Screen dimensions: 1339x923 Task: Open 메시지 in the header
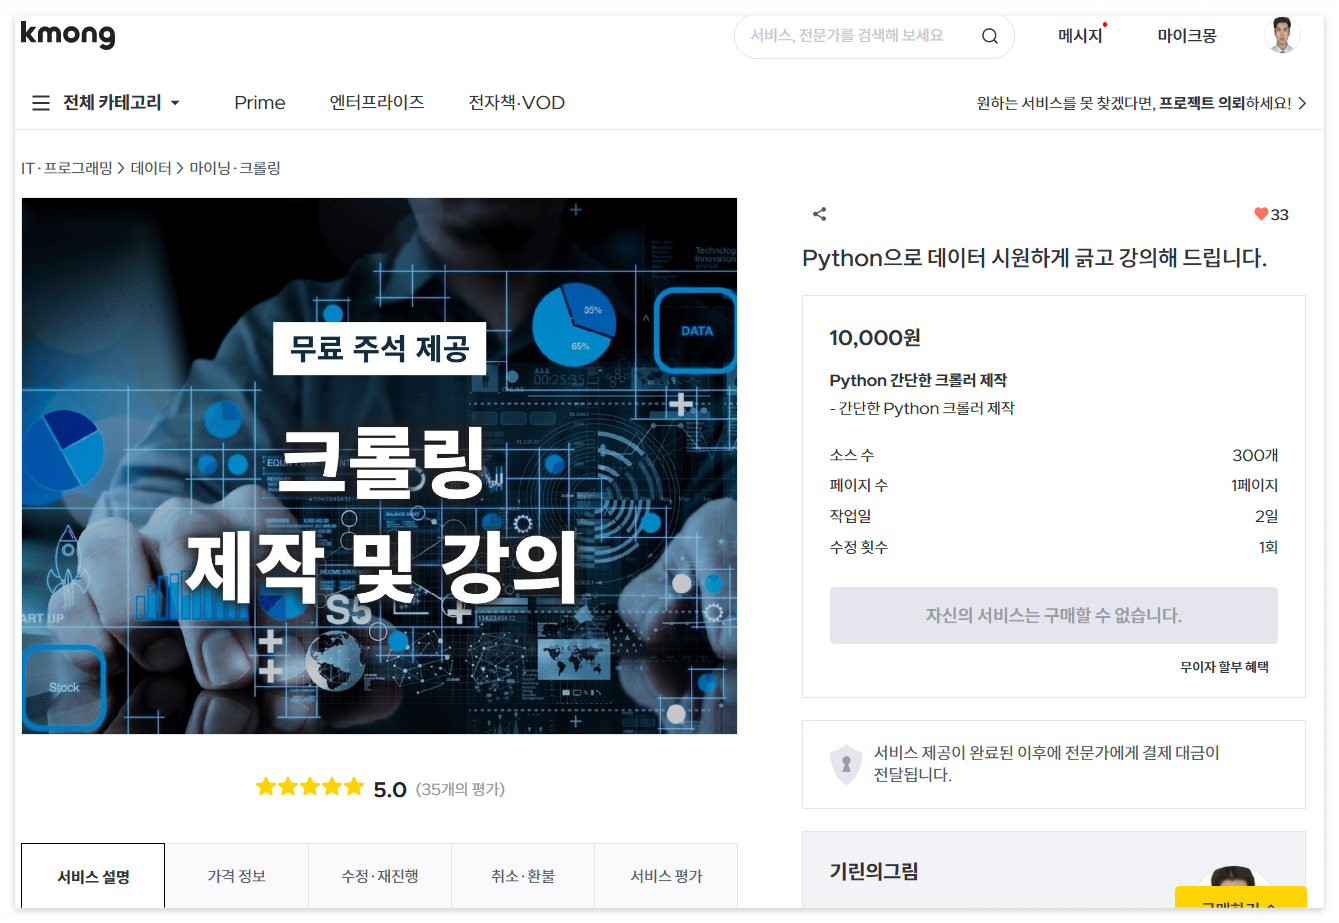pyautogui.click(x=1080, y=36)
